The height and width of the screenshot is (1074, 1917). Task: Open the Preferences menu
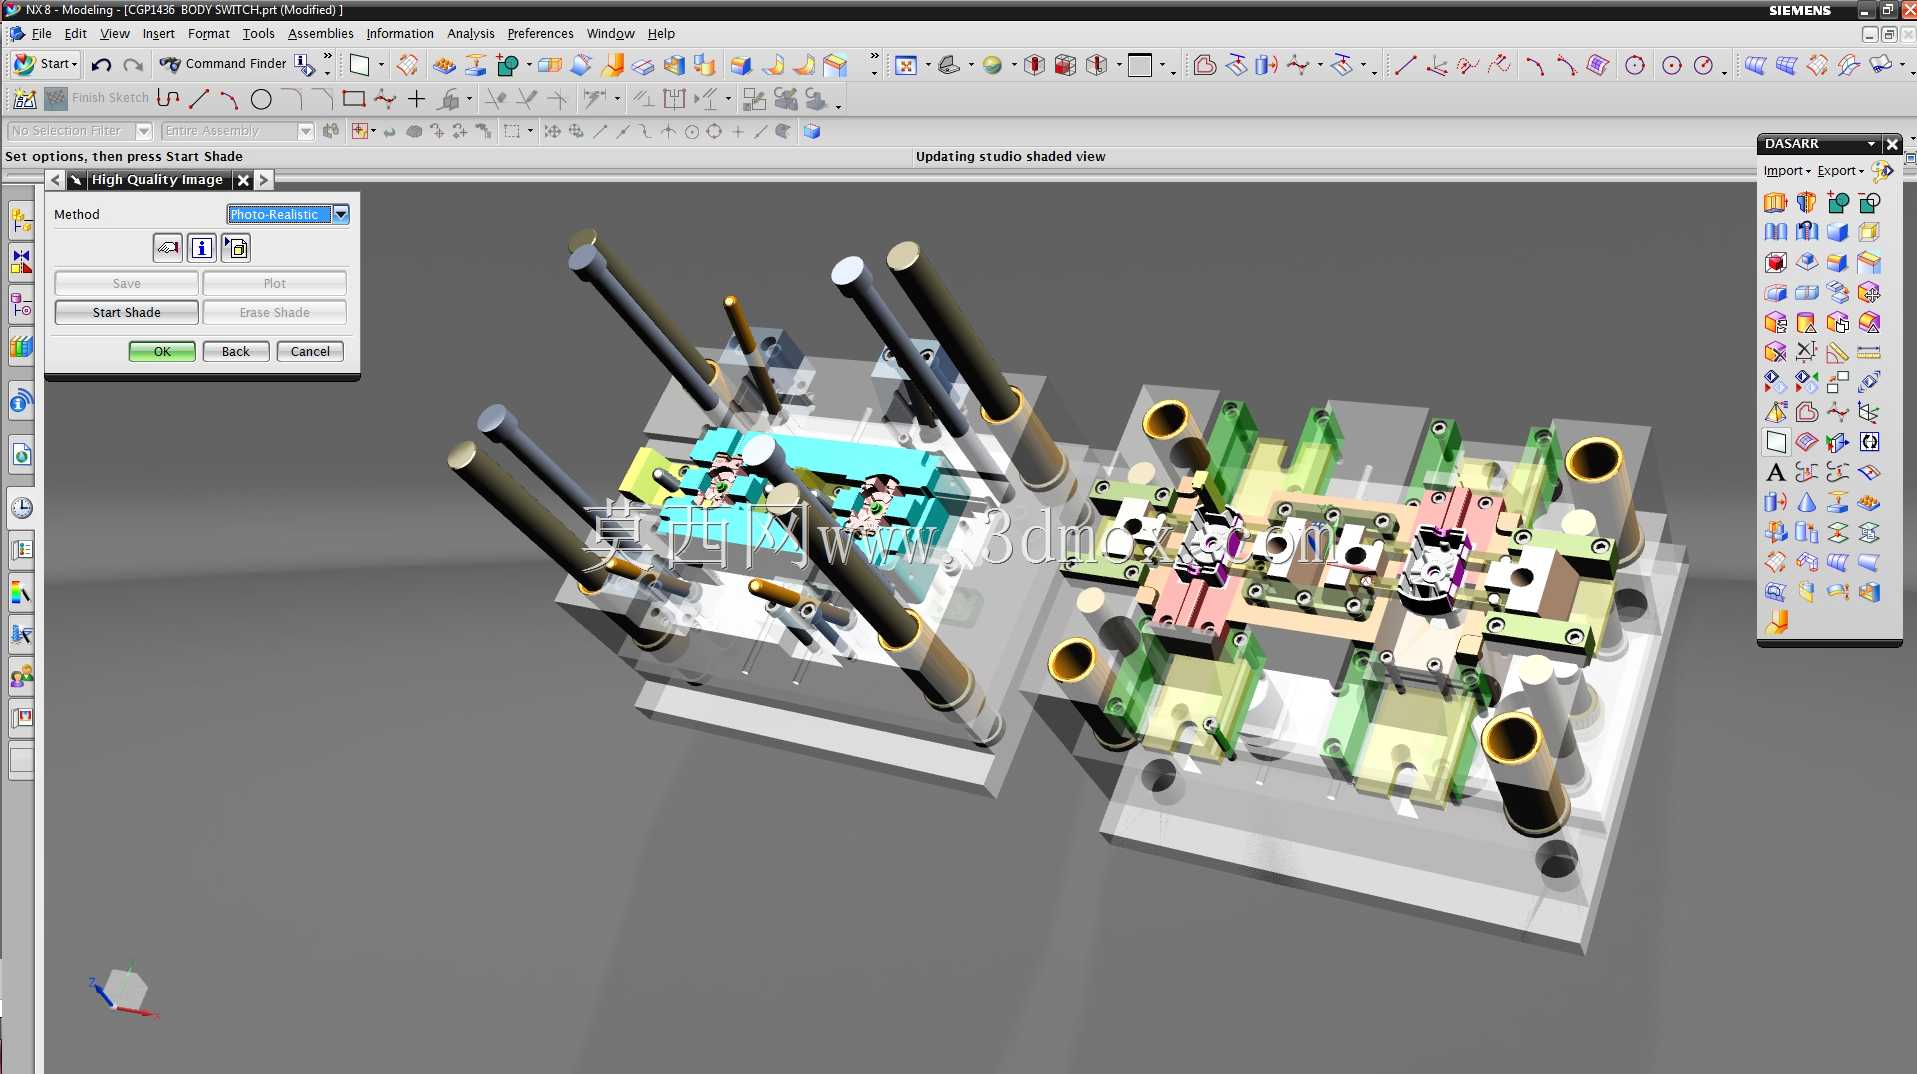pyautogui.click(x=540, y=33)
